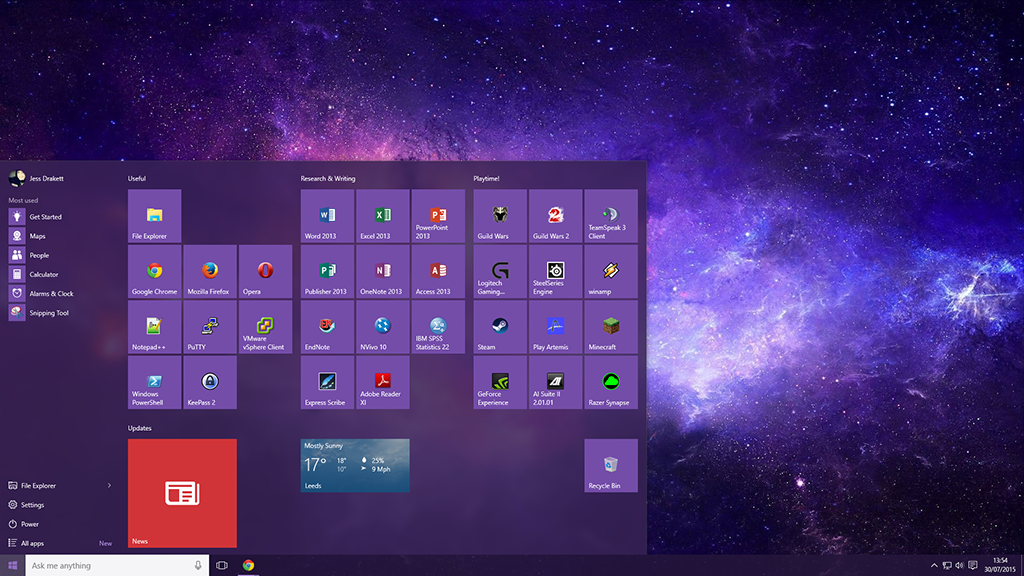Switch to Chrome on the taskbar
This screenshot has width=1024, height=576.
click(248, 566)
